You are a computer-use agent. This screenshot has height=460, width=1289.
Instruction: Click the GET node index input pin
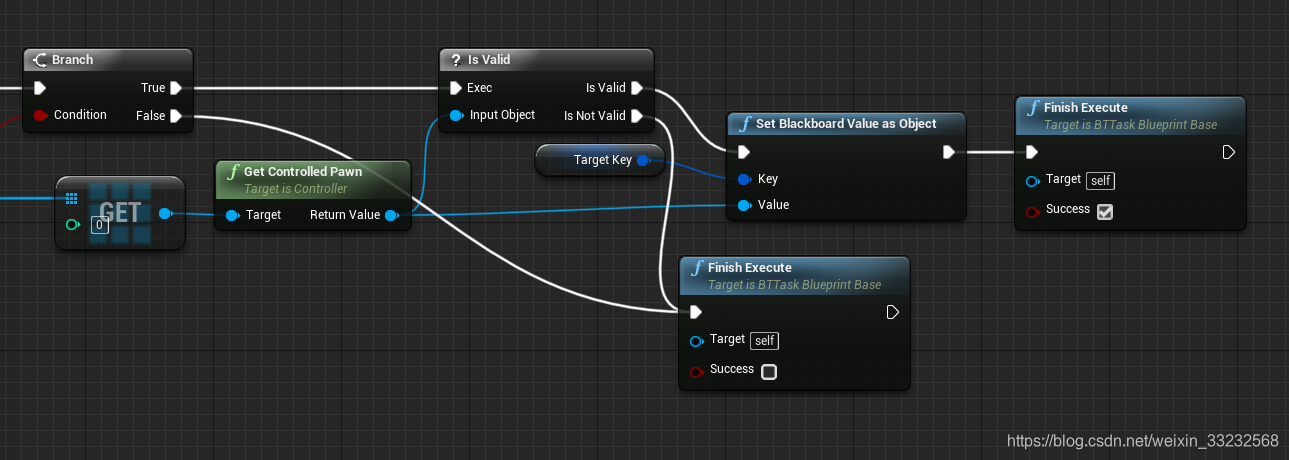pos(72,225)
